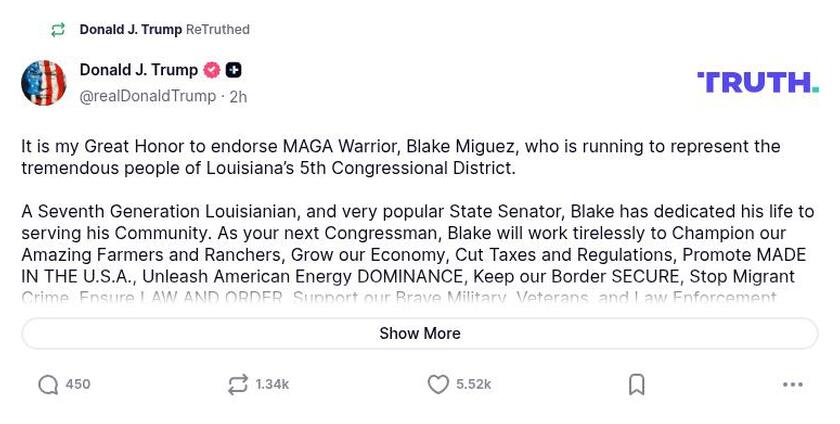Viewport: 840px width, 424px height.
Task: Click the small Donald J. Trump ReTruthed name
Action: pos(131,30)
